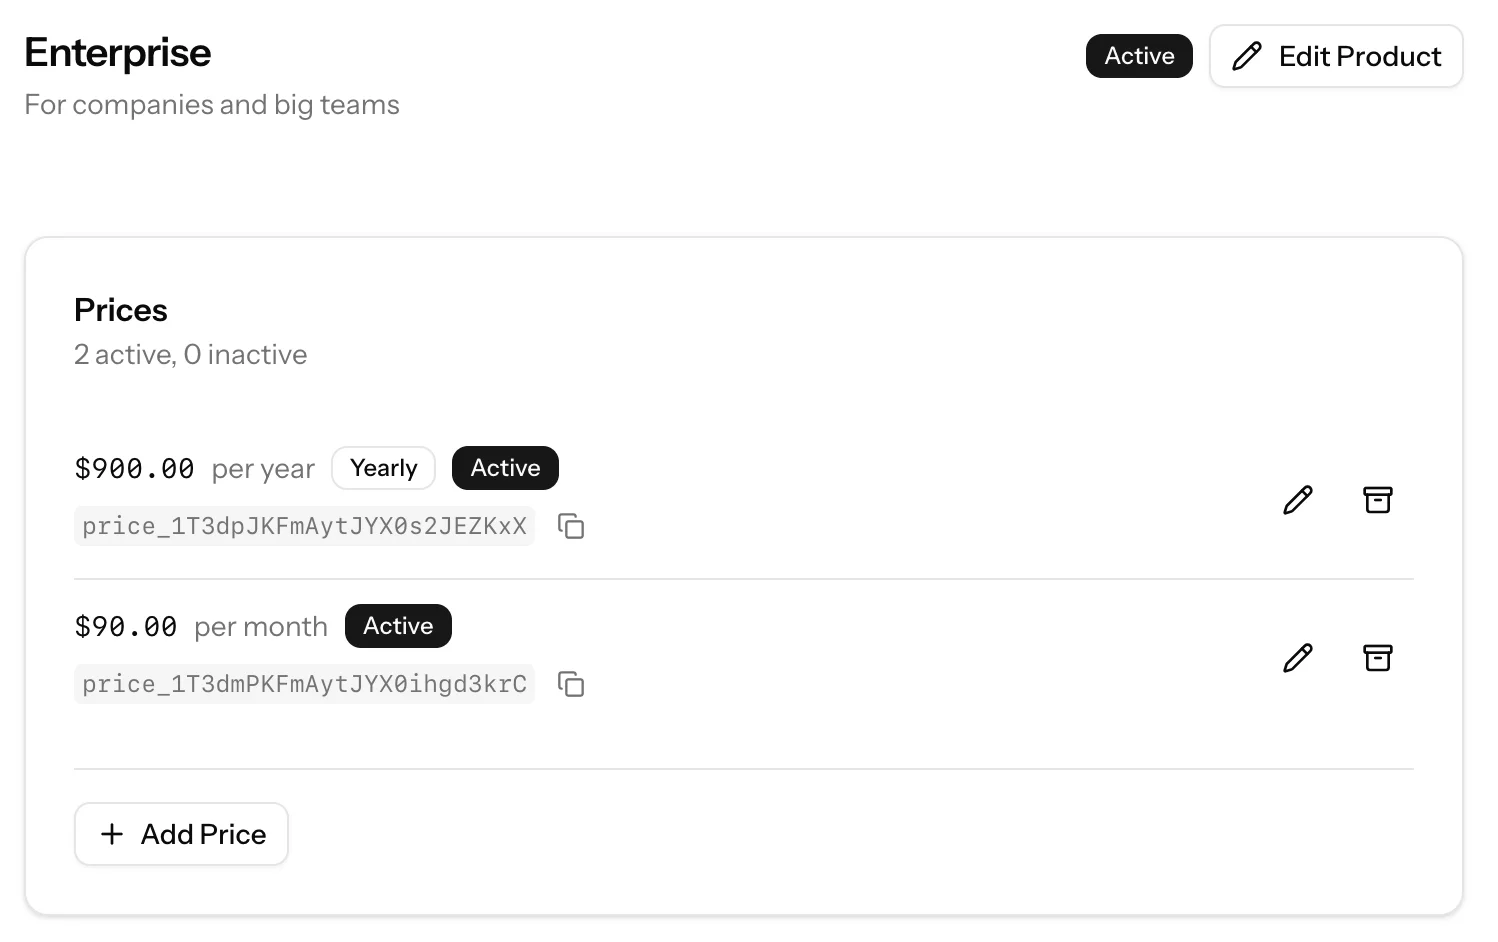Select the Yearly label on the $900.00 price

[x=383, y=467]
